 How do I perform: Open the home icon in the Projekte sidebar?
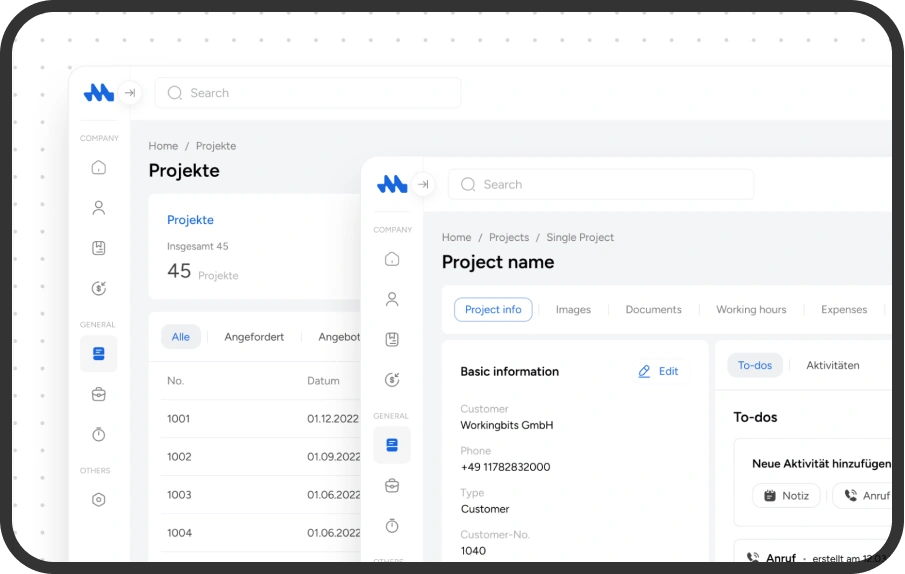tap(98, 167)
